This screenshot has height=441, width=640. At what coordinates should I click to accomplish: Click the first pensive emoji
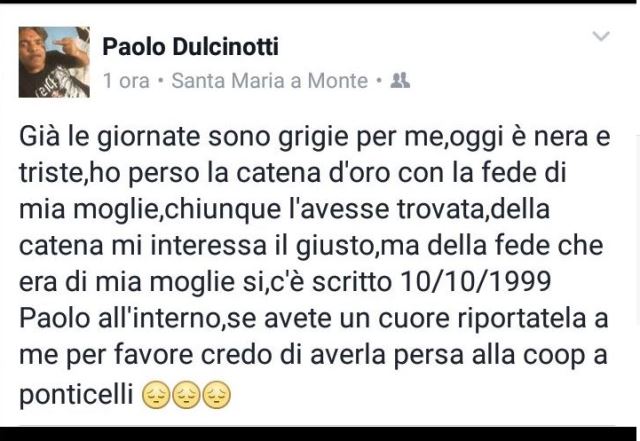156,395
